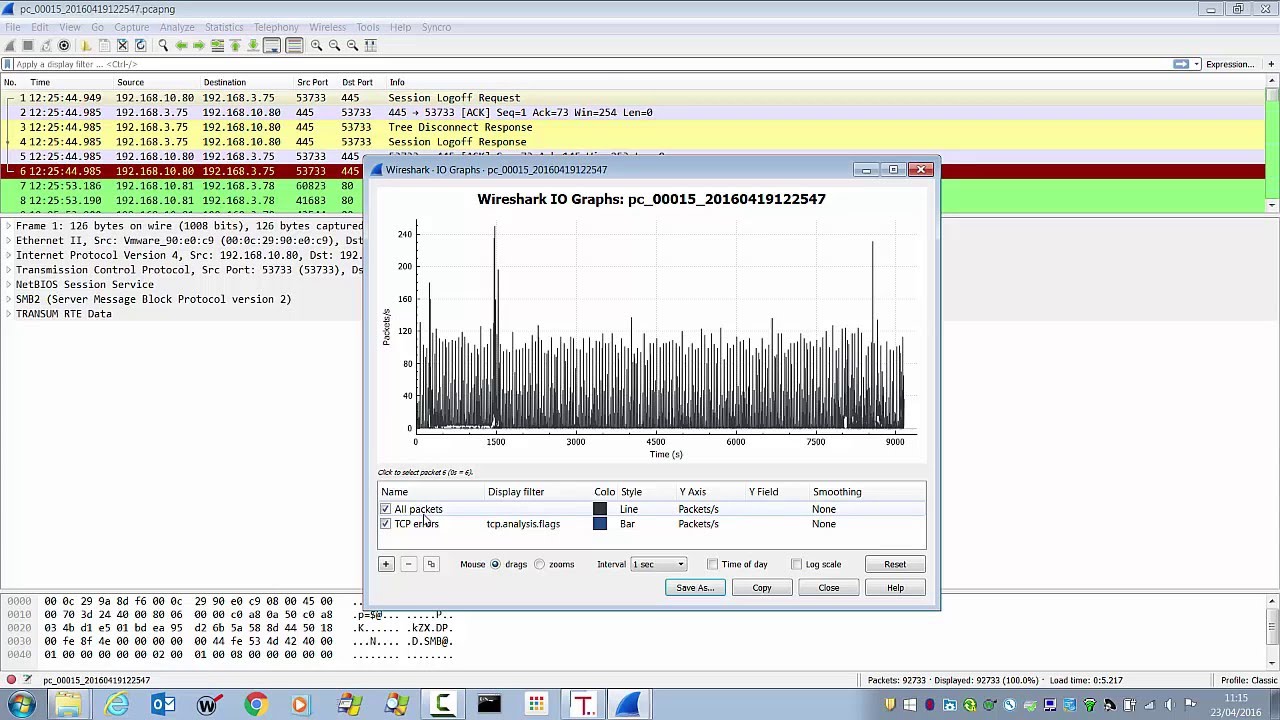Save this capture file via toolbar icon
The height and width of the screenshot is (720, 1280).
104,45
